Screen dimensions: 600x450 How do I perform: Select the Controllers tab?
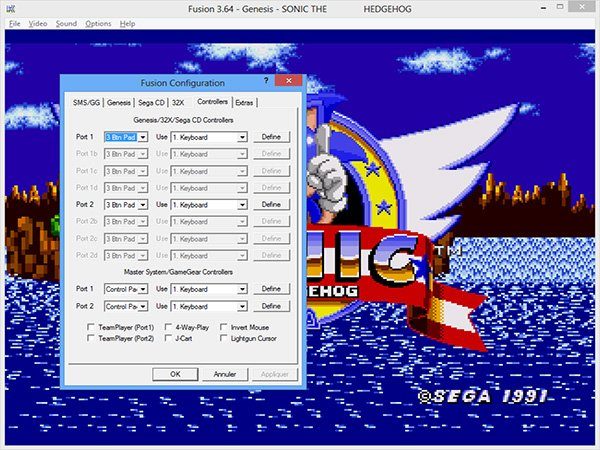click(x=212, y=102)
